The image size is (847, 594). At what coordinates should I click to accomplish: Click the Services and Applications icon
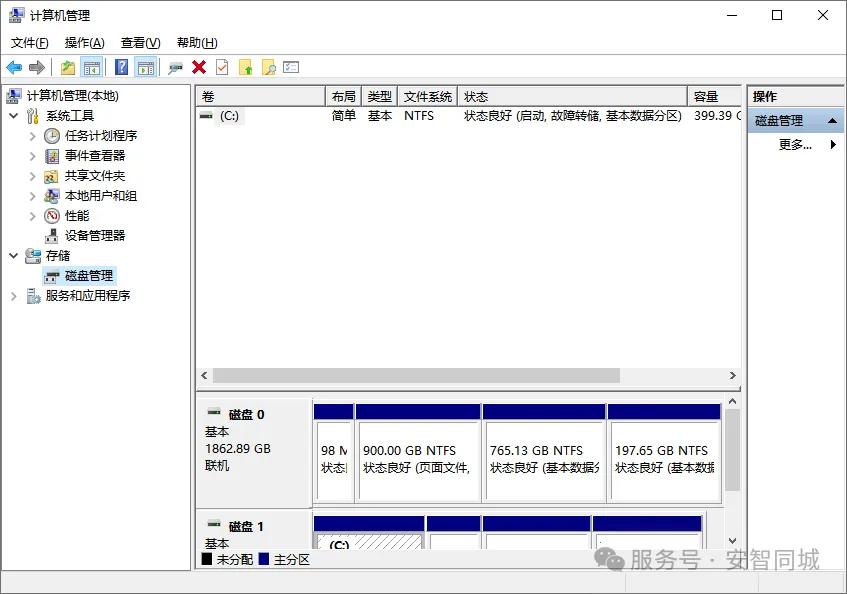pyautogui.click(x=33, y=296)
